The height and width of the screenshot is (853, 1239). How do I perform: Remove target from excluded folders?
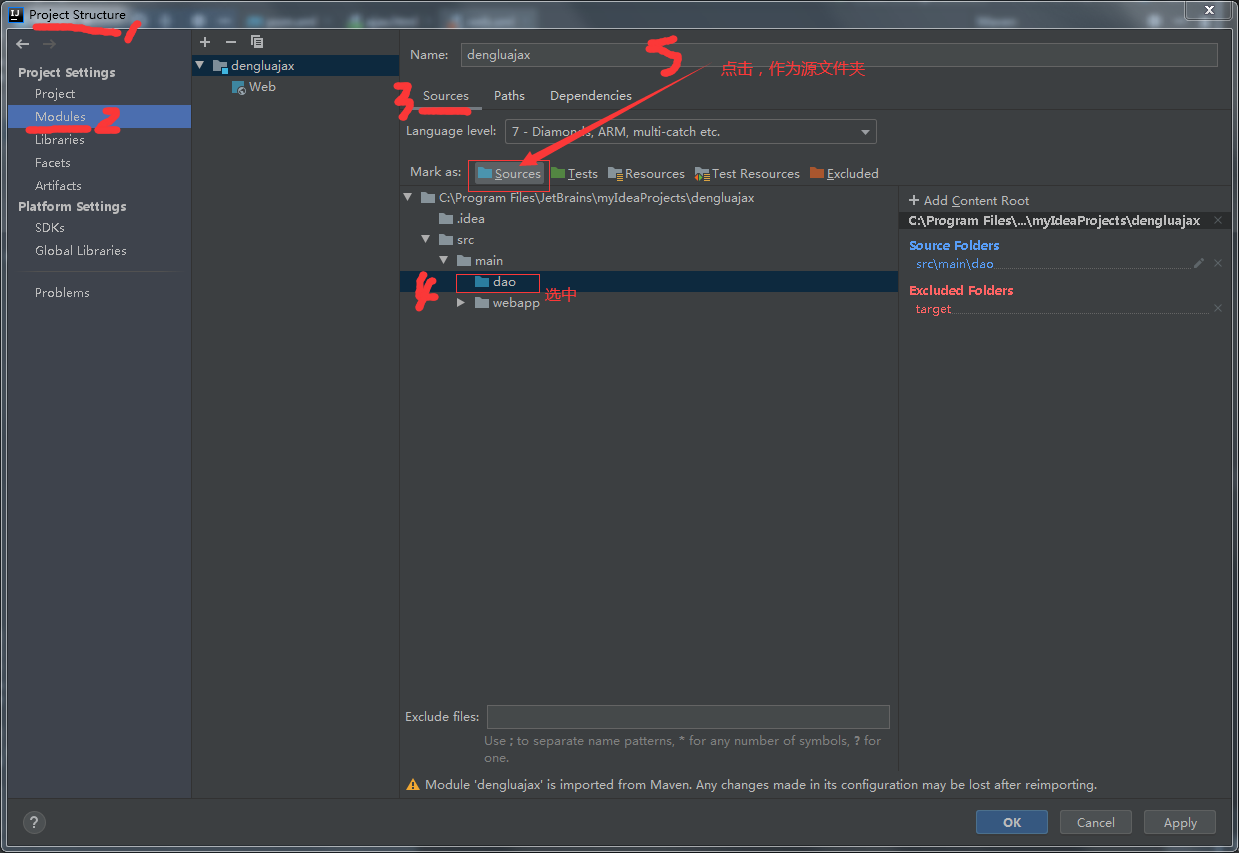point(1218,309)
